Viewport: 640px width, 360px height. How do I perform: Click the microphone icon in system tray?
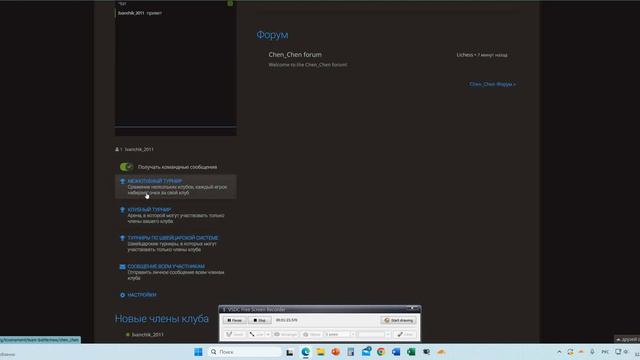tap(592, 352)
